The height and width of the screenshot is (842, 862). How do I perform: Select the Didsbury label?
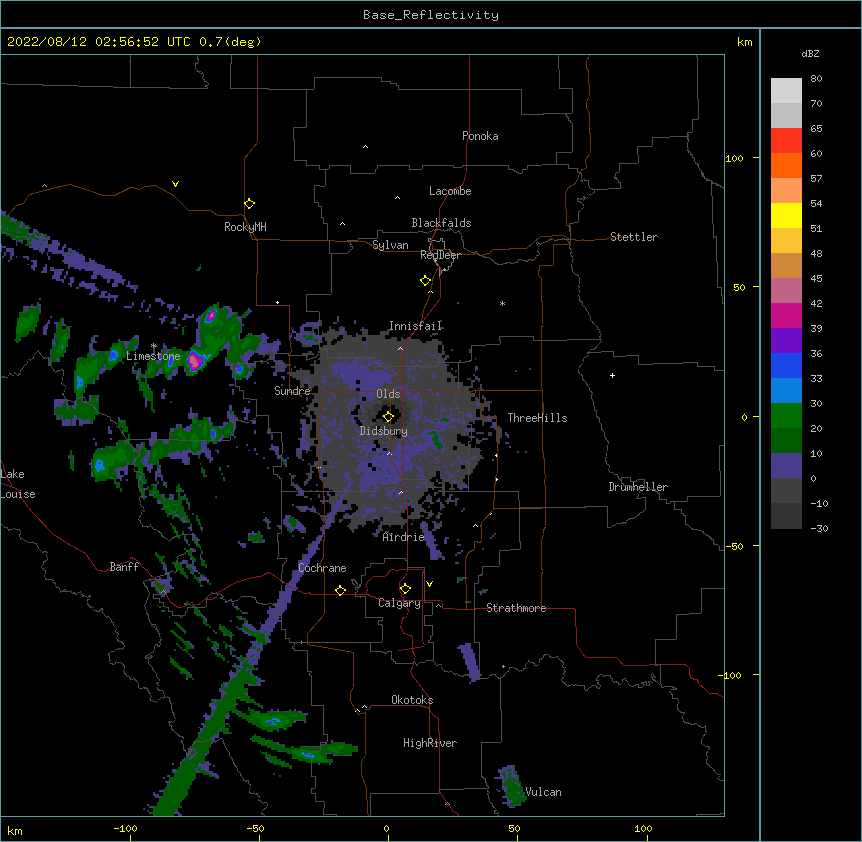[x=383, y=431]
